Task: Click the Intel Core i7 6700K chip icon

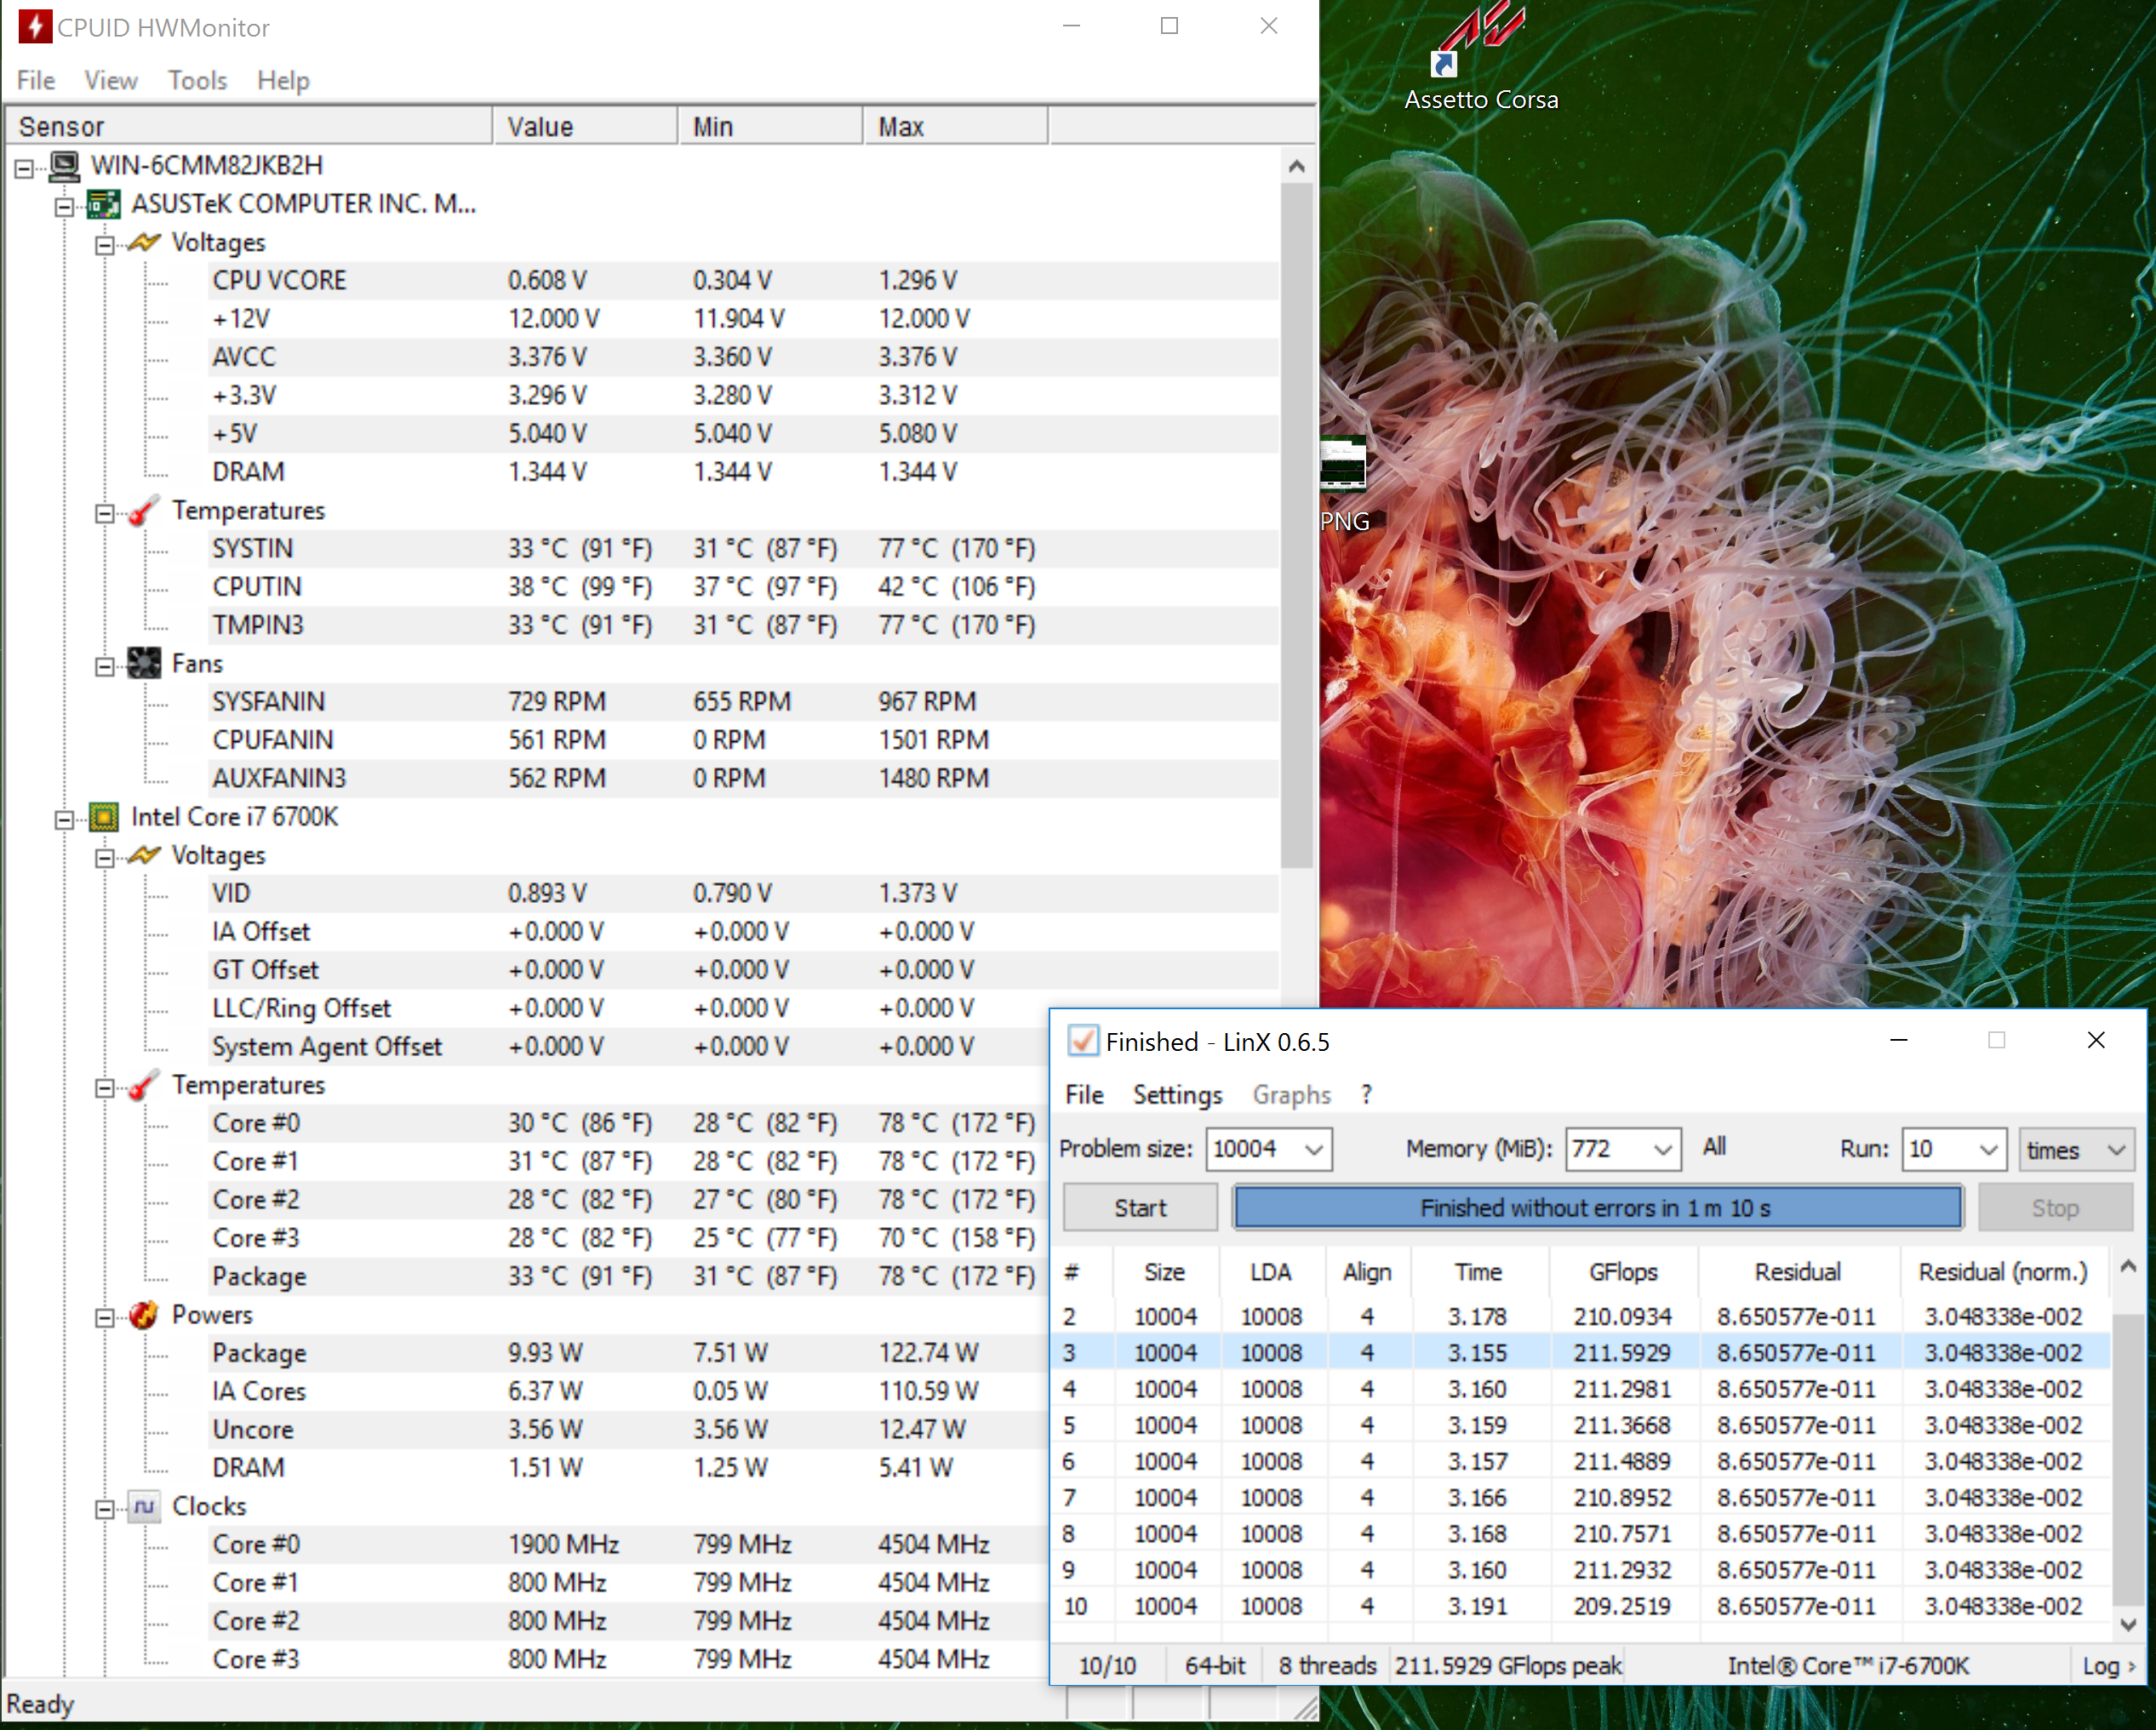Action: [x=103, y=817]
